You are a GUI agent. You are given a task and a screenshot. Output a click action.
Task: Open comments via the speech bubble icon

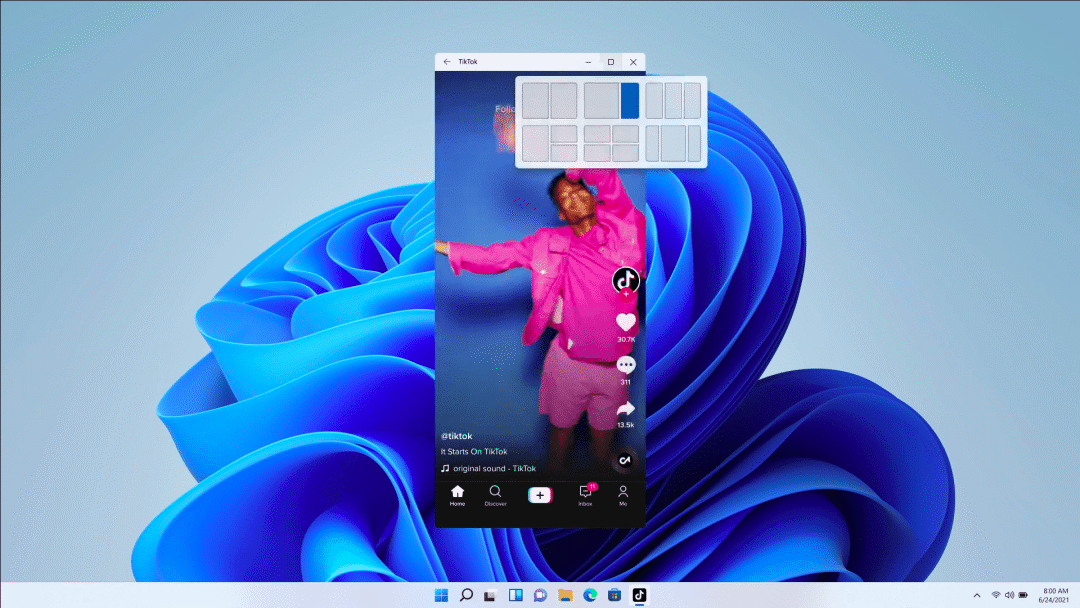(x=625, y=365)
